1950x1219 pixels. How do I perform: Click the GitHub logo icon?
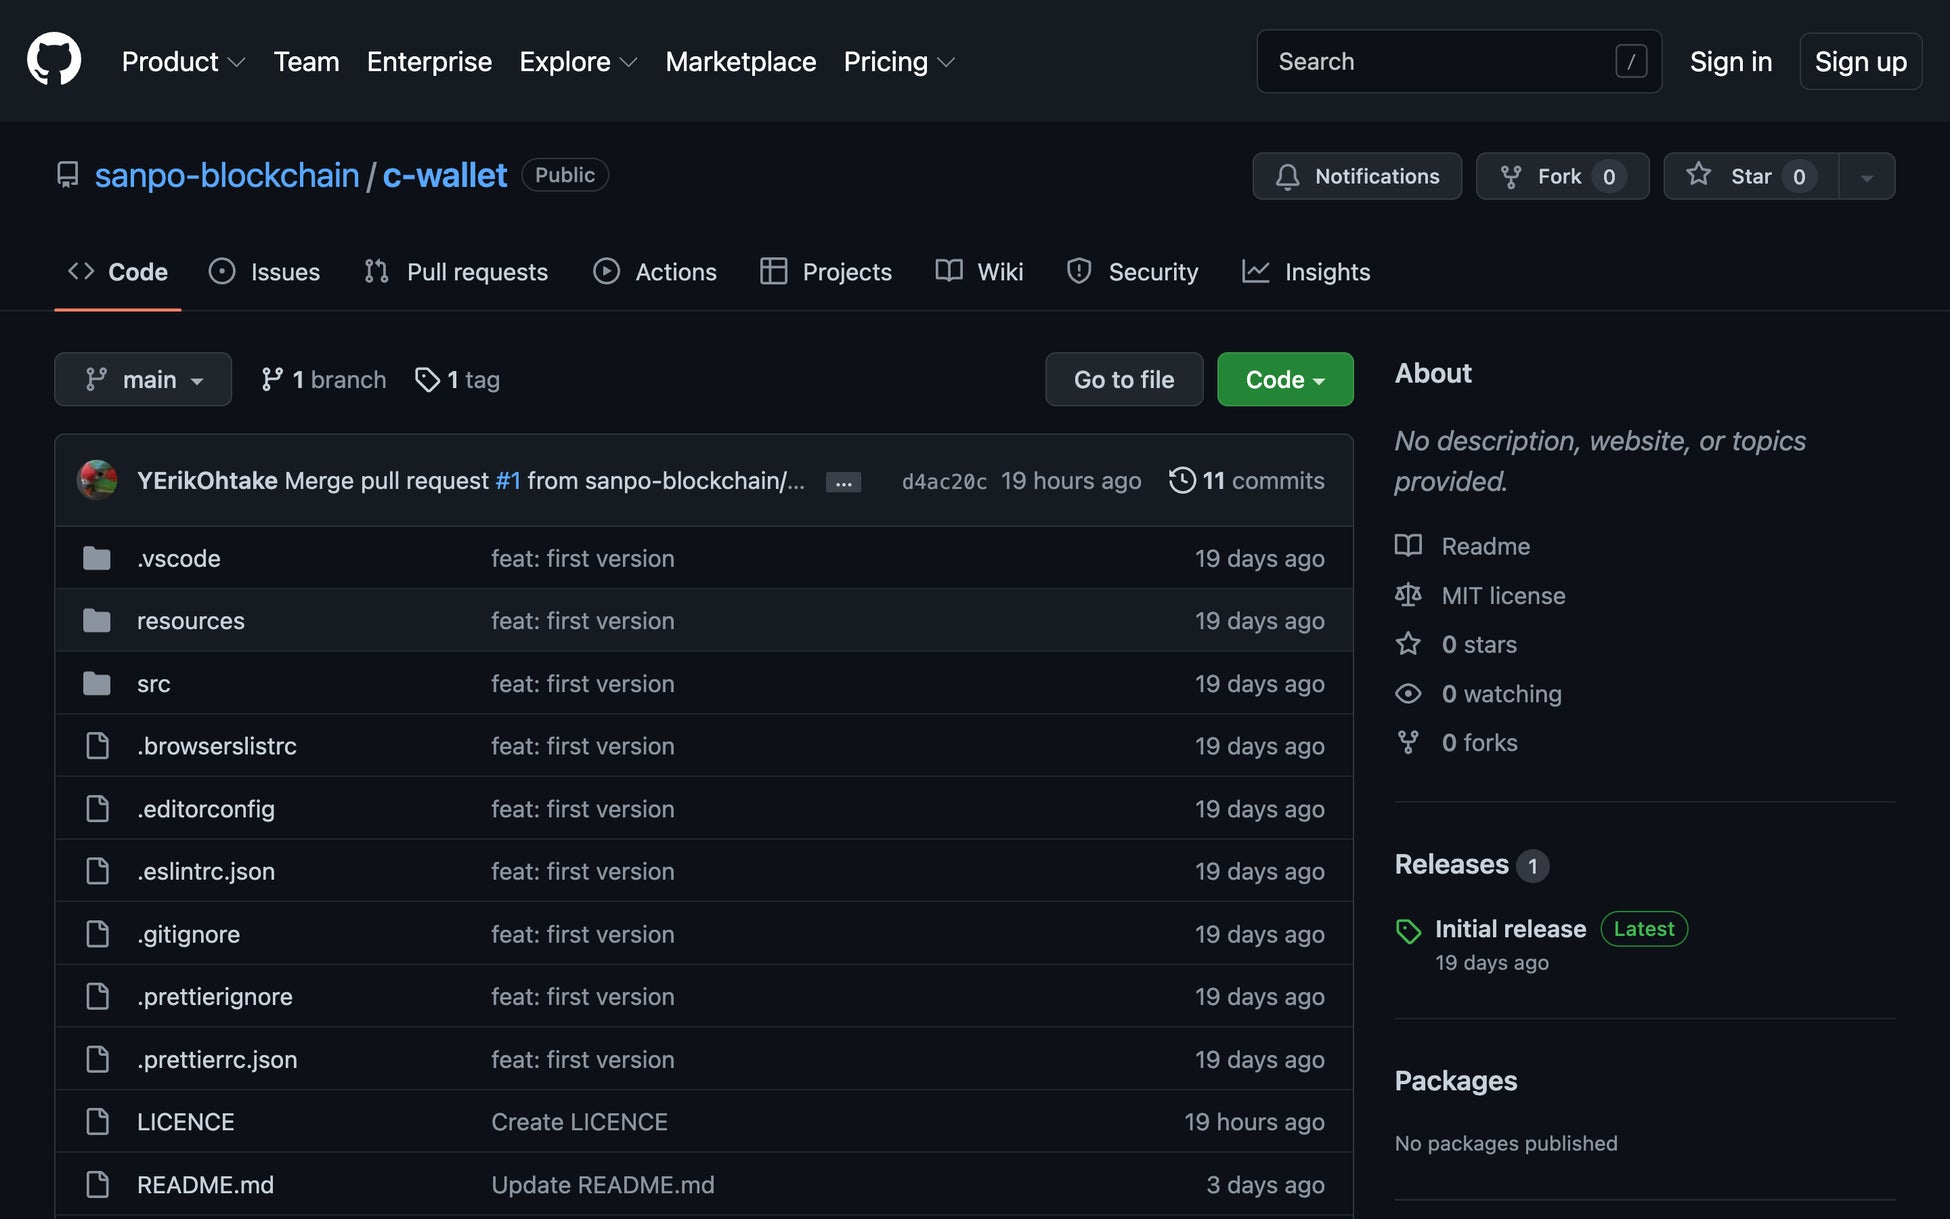coord(54,60)
